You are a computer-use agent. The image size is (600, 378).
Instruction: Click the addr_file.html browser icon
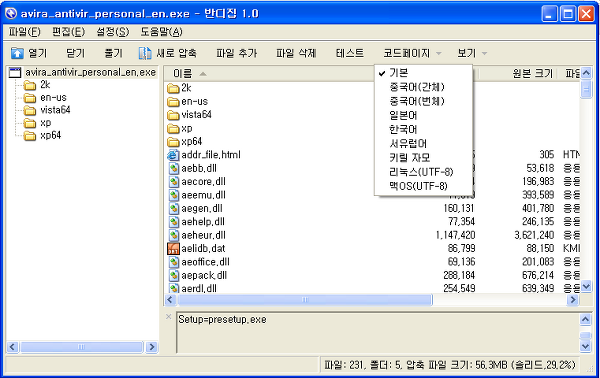[x=173, y=155]
